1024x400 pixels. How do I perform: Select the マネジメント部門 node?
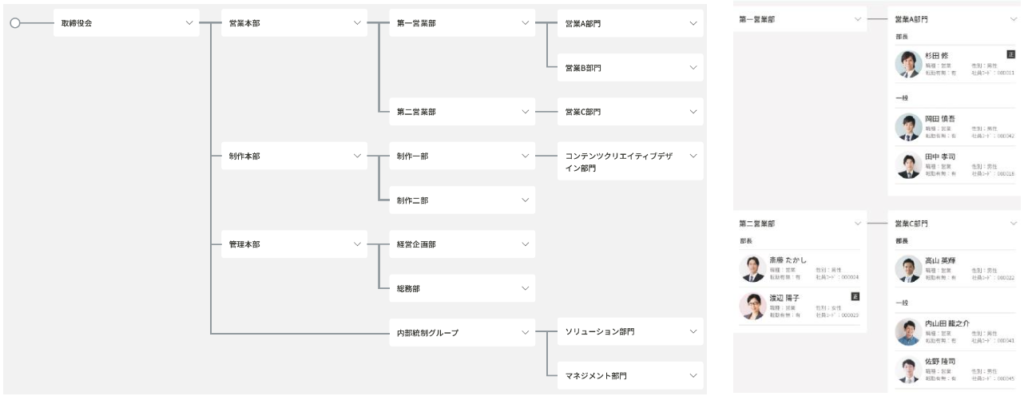coord(630,376)
